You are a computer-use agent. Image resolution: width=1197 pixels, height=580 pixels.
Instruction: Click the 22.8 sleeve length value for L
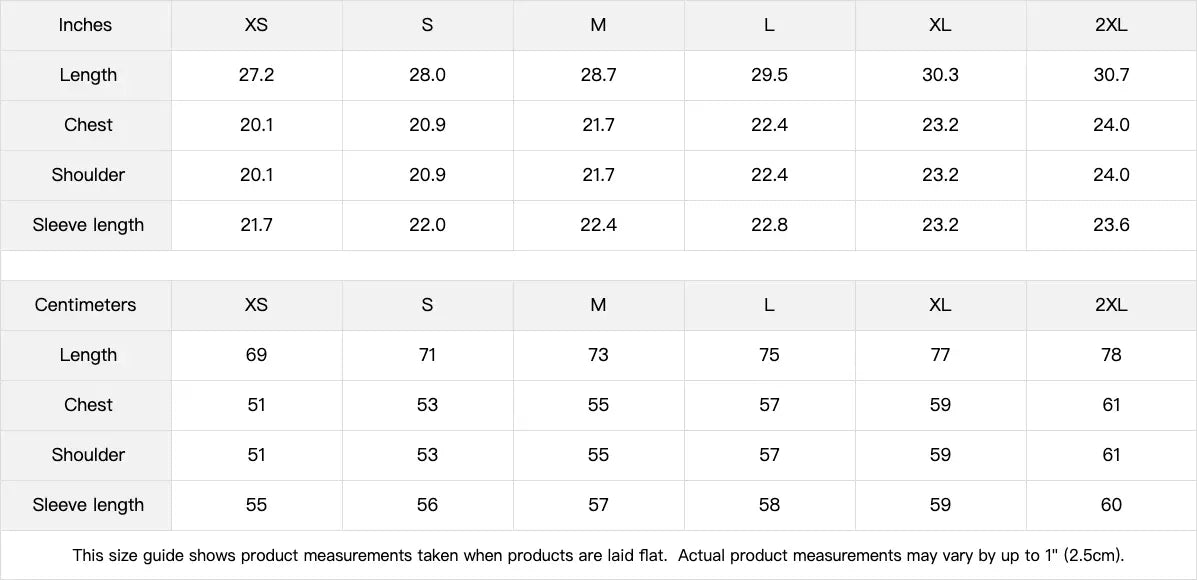pos(769,225)
